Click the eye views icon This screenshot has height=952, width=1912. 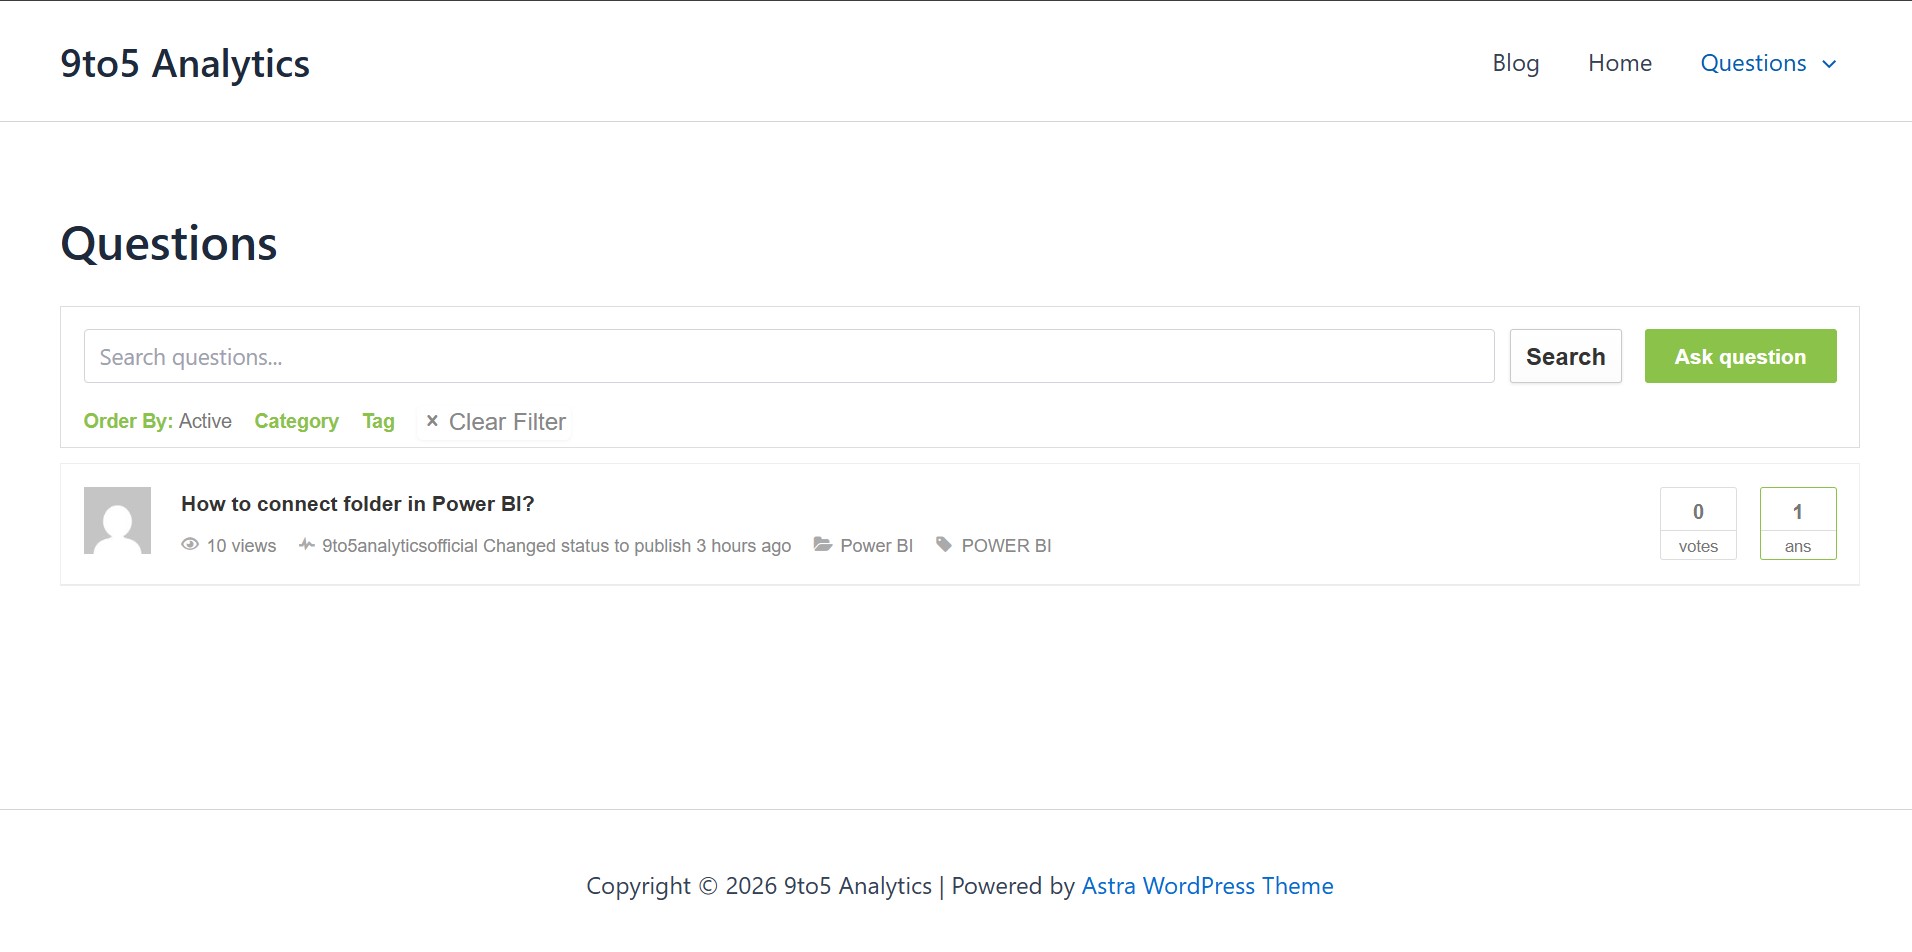(190, 545)
